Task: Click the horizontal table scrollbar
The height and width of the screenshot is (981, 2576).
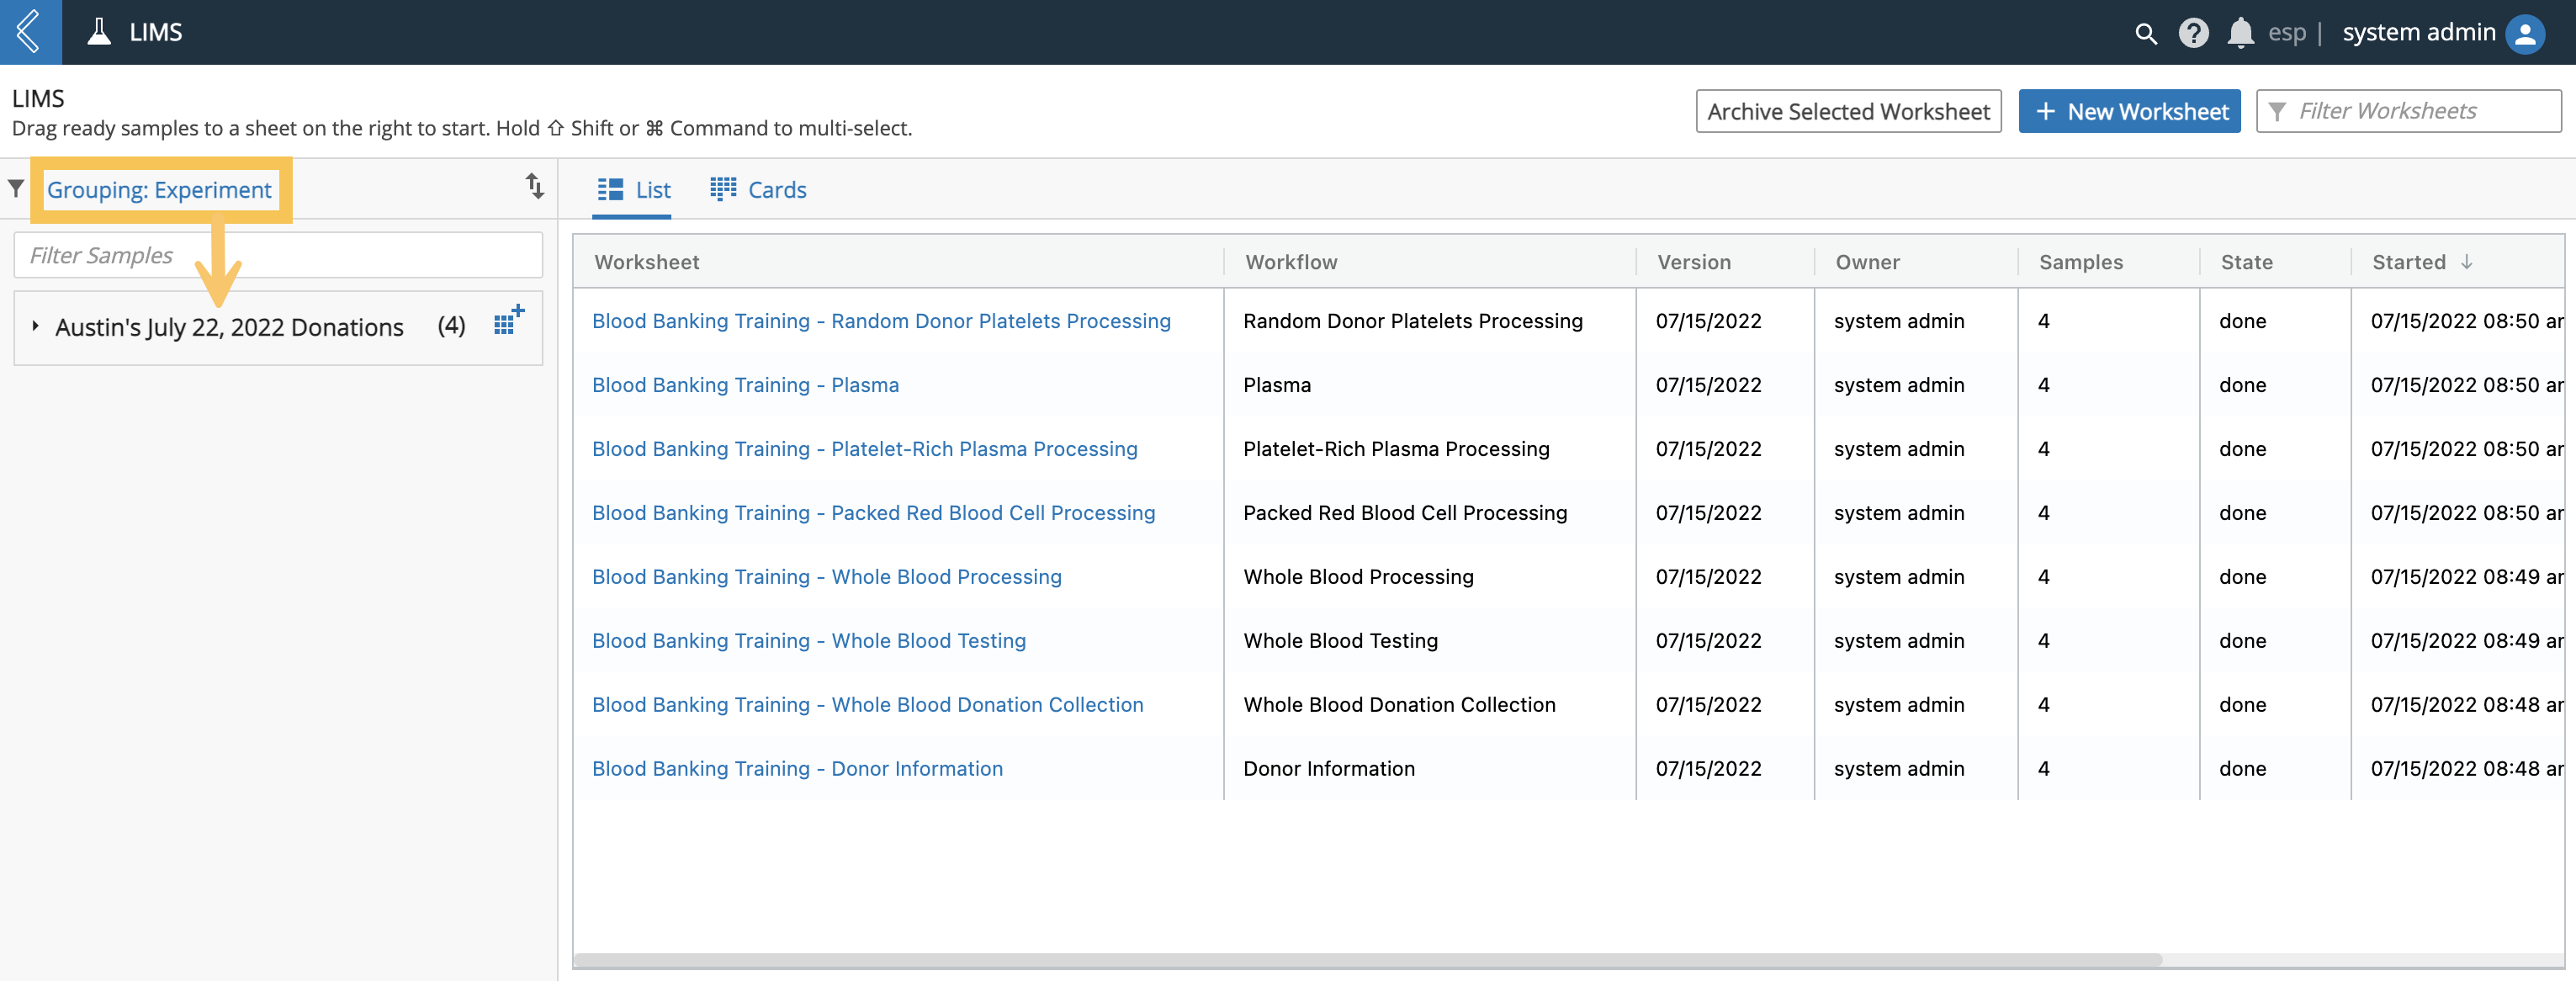Action: 1367,960
